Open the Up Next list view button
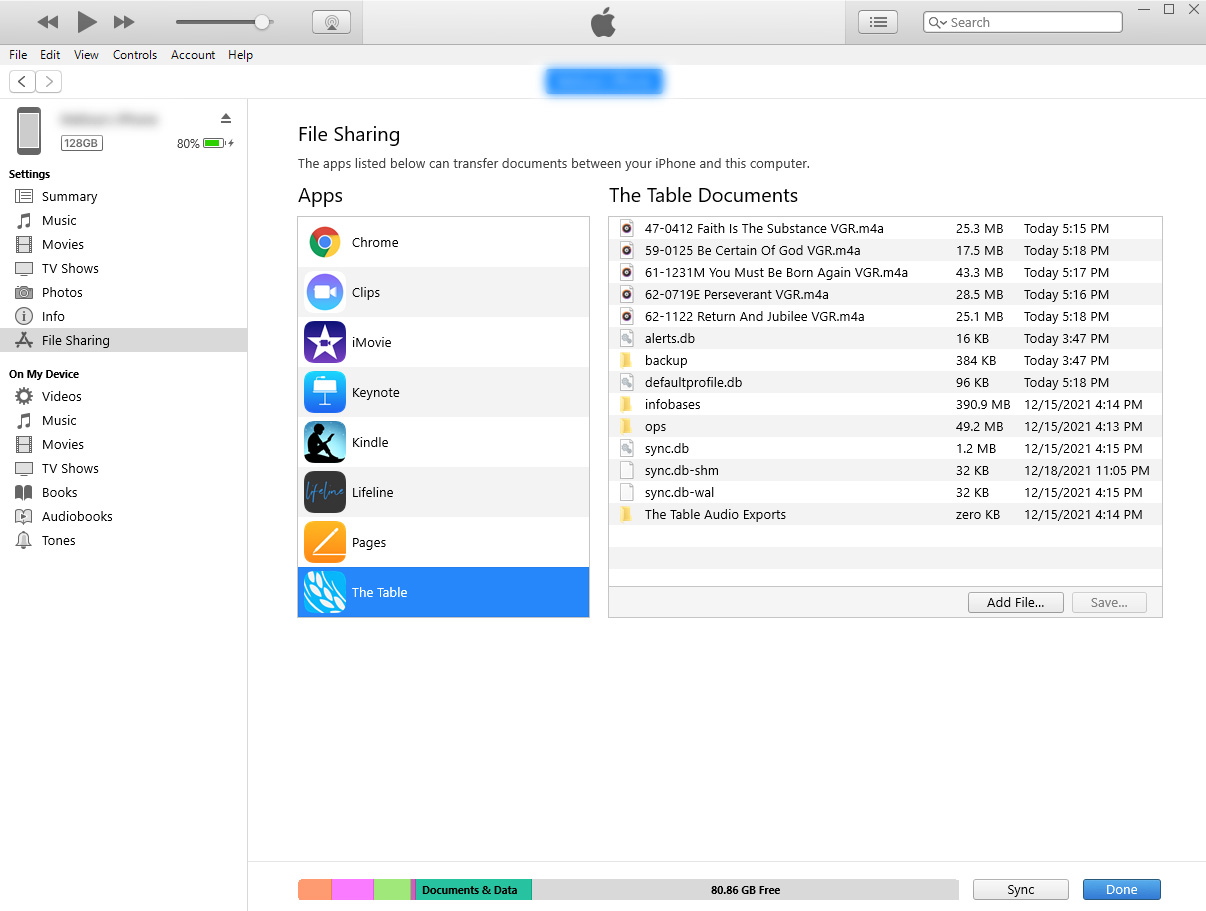Image resolution: width=1206 pixels, height=911 pixels. pos(878,22)
